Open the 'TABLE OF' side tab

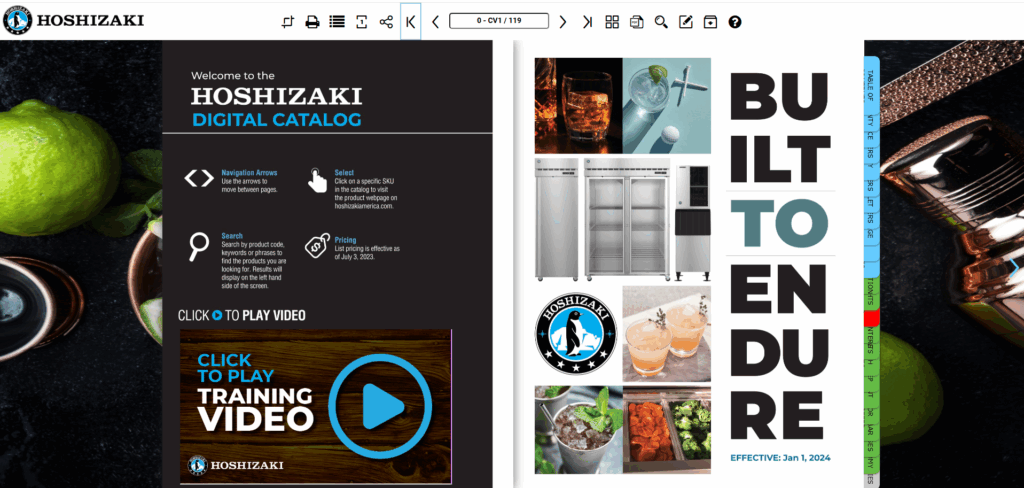tap(871, 85)
